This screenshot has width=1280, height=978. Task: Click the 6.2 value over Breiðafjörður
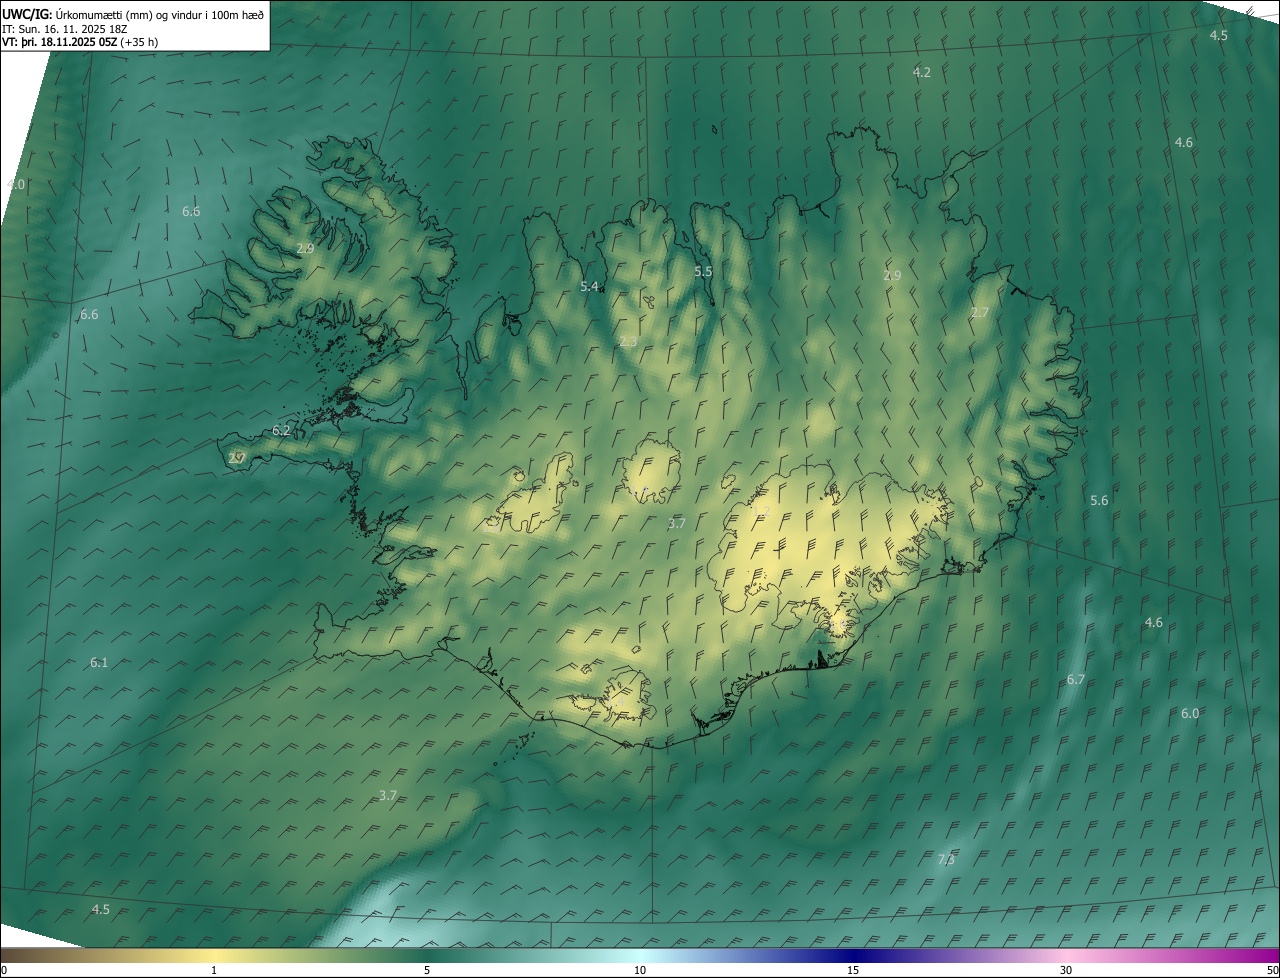coord(281,431)
